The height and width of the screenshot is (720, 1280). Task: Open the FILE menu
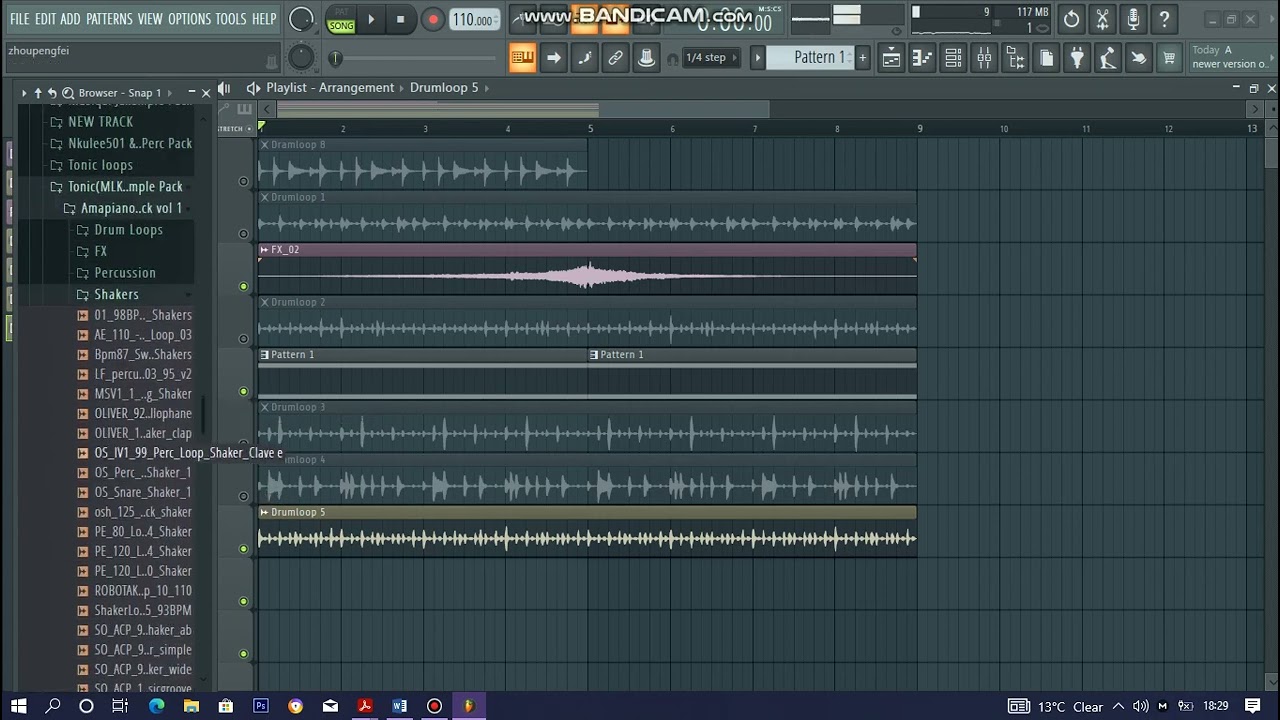(x=19, y=19)
